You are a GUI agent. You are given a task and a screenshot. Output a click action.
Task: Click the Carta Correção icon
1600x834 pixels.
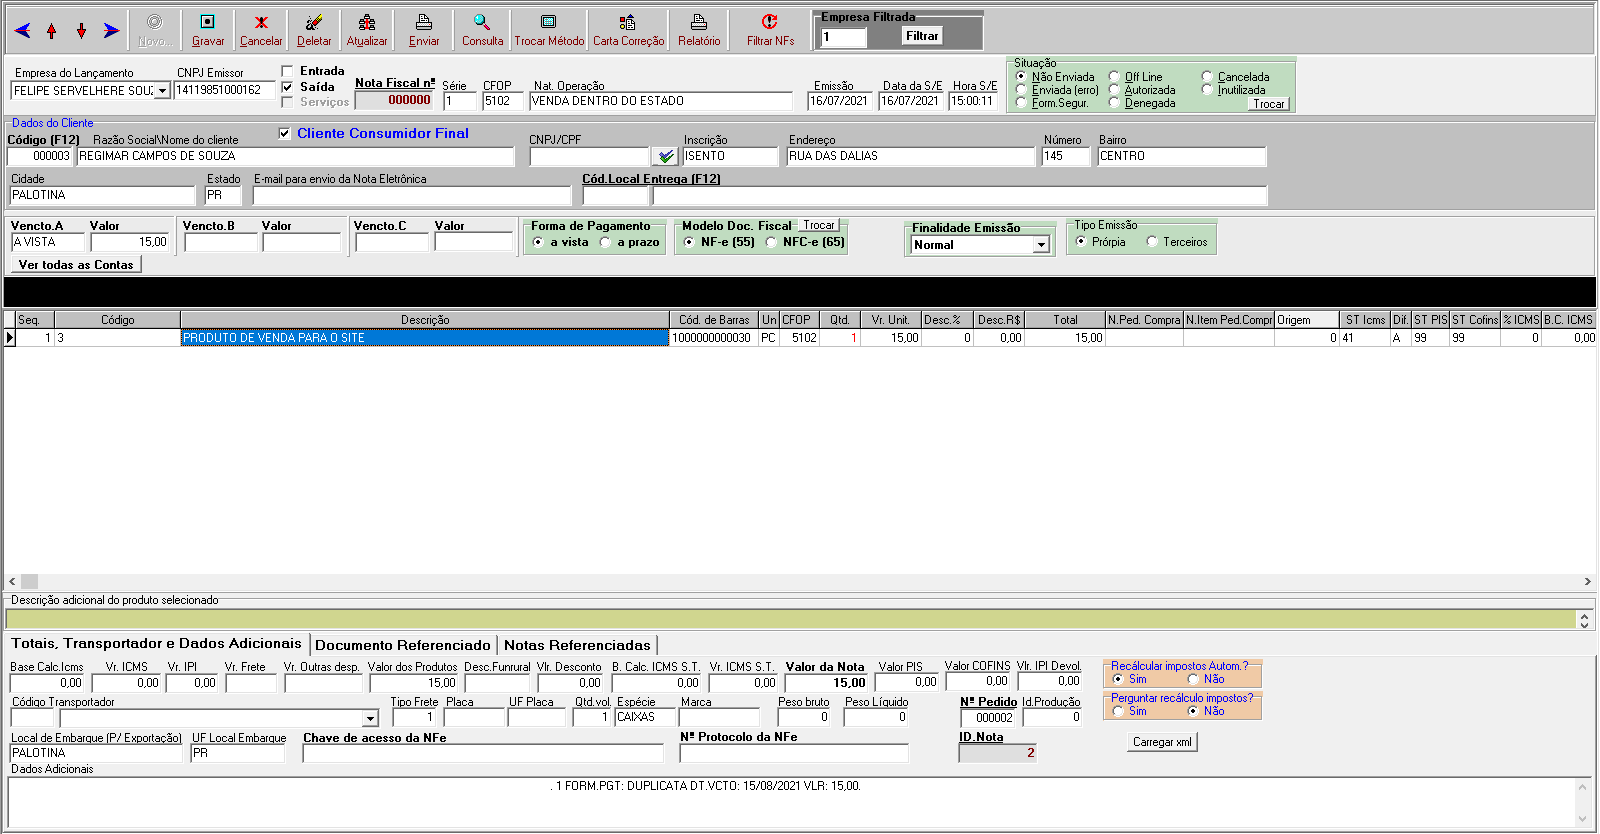point(628,22)
